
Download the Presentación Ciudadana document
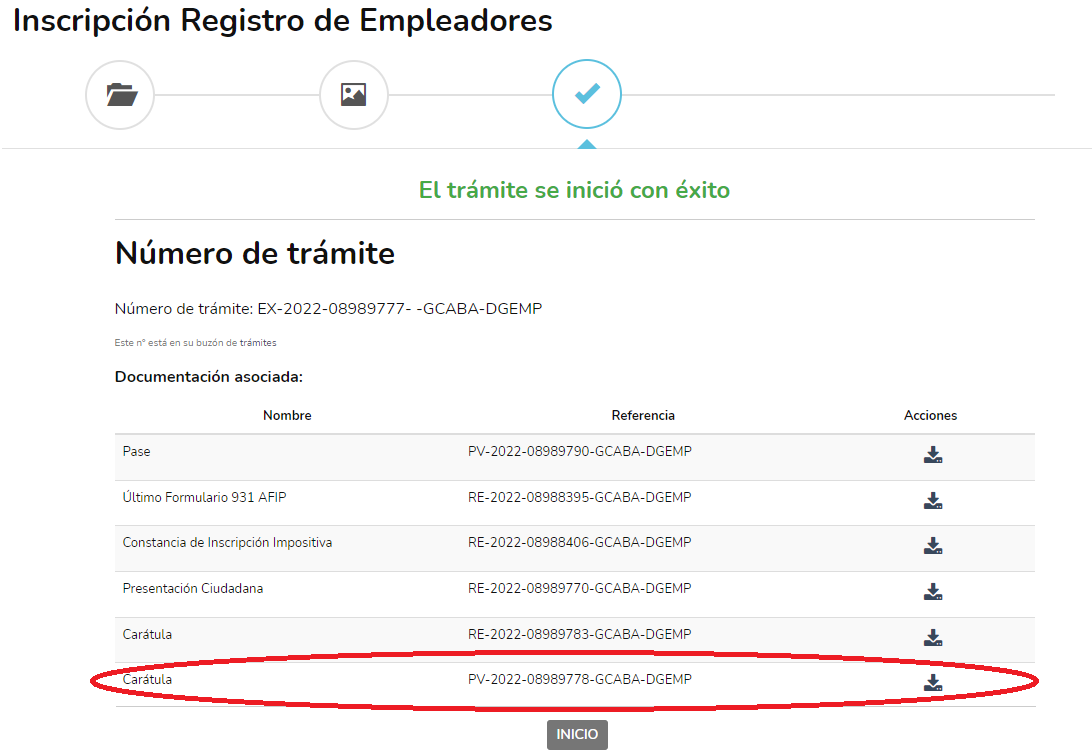[932, 592]
